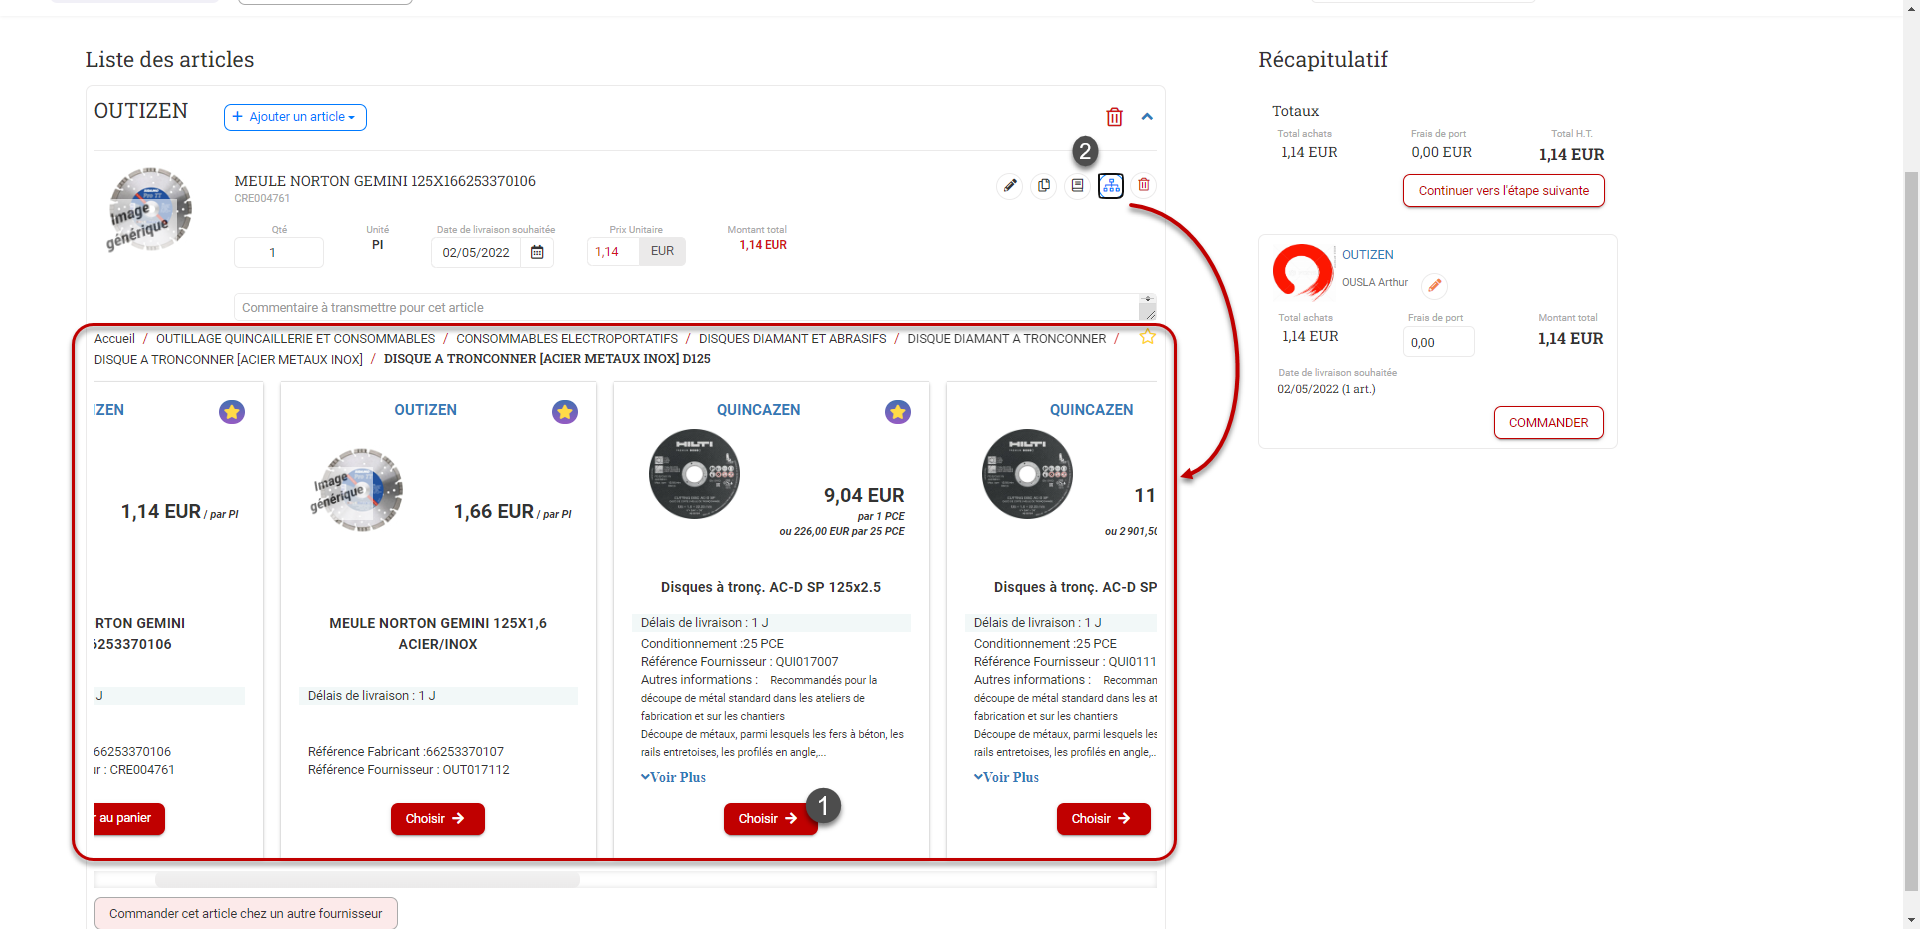Choose the Hilti disc with reference QUI0111
The image size is (1920, 929).
pyautogui.click(x=1103, y=819)
